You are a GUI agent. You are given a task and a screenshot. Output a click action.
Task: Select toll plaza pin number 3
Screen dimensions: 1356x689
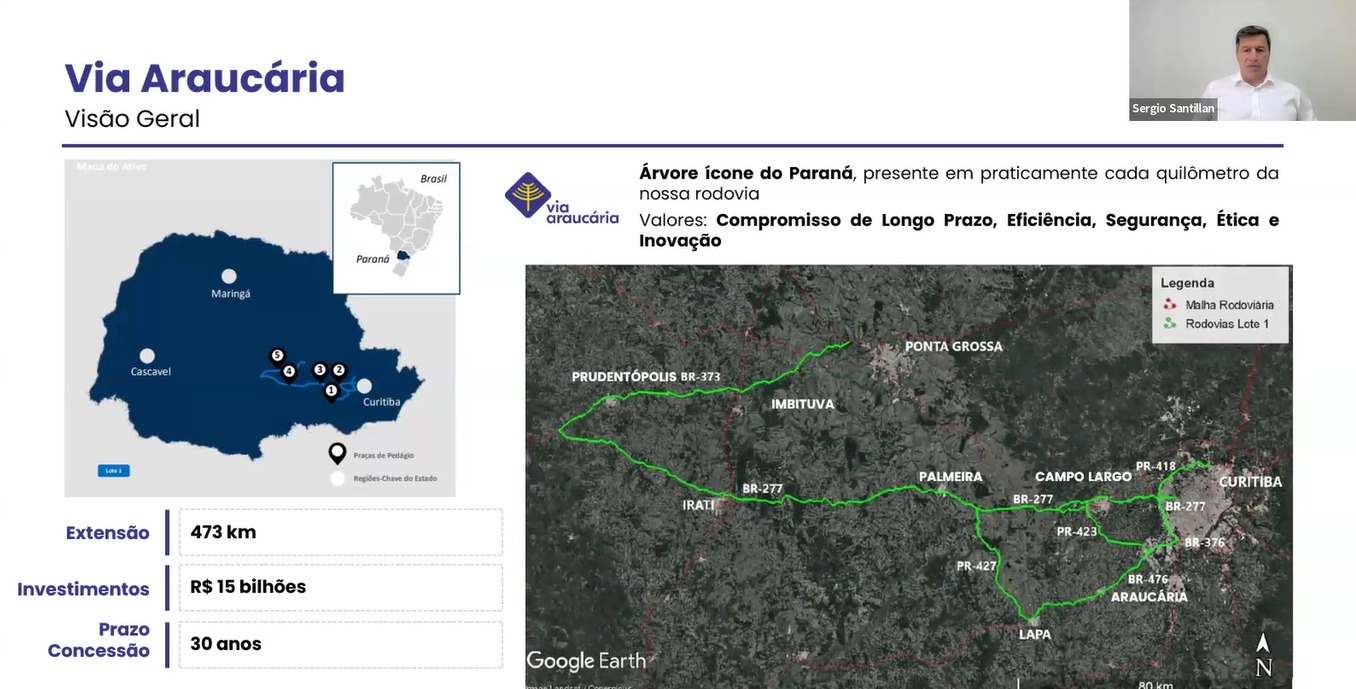pyautogui.click(x=320, y=370)
